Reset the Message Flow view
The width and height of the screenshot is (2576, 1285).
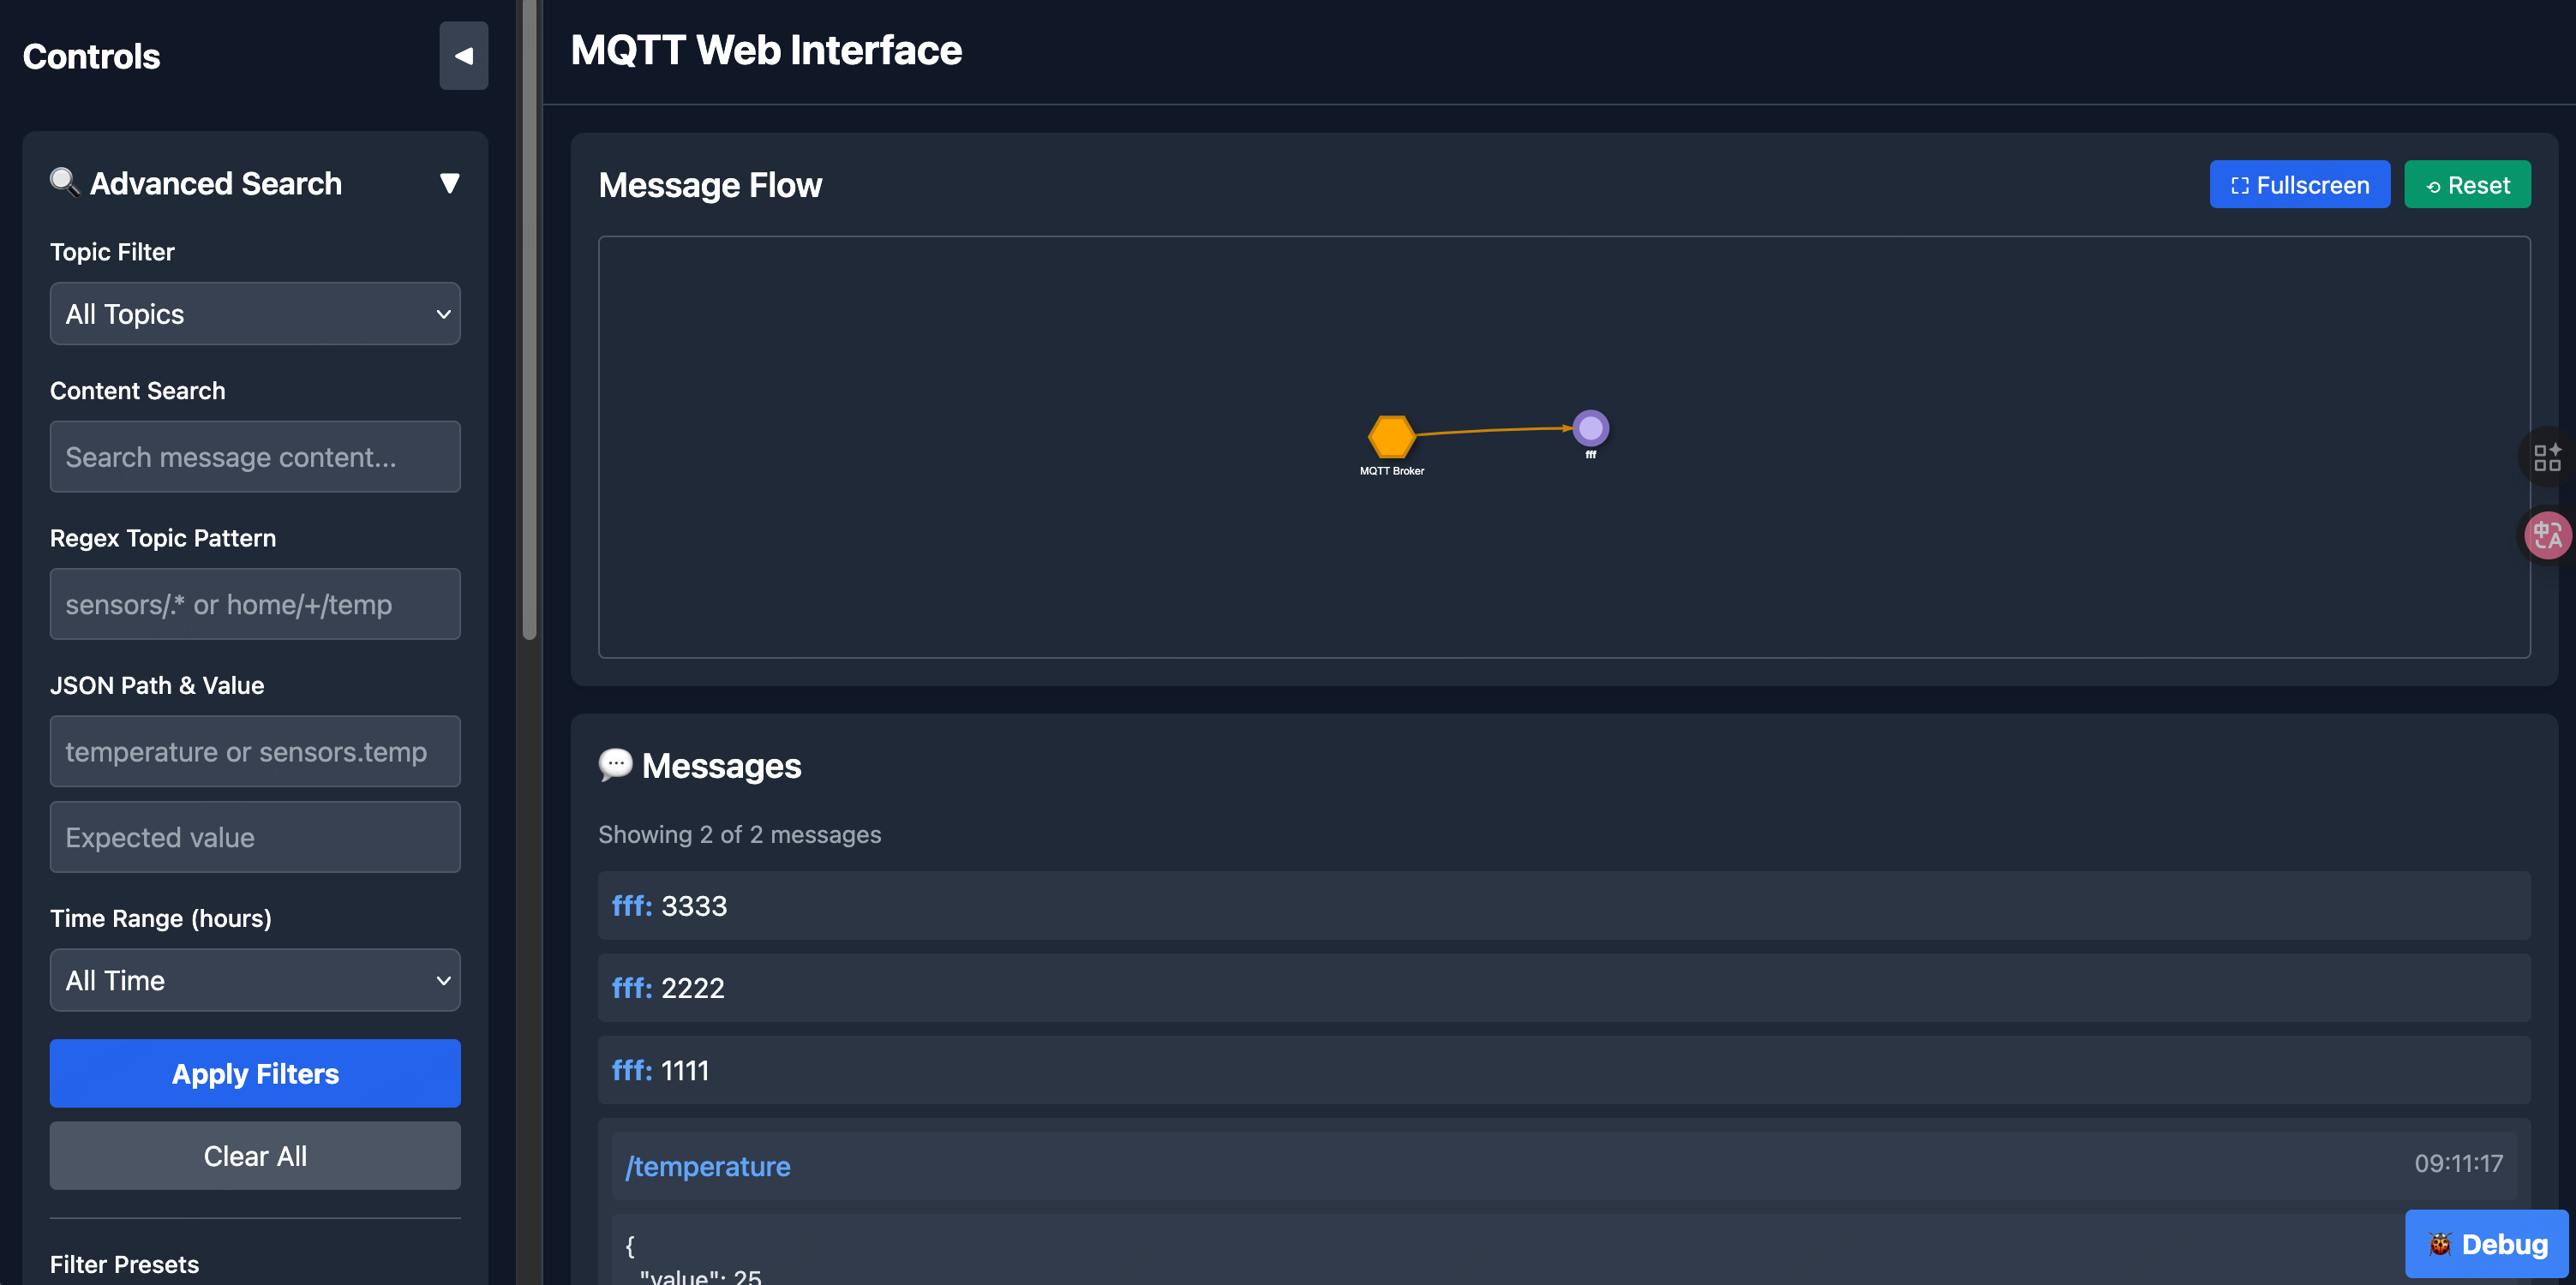tap(2466, 185)
